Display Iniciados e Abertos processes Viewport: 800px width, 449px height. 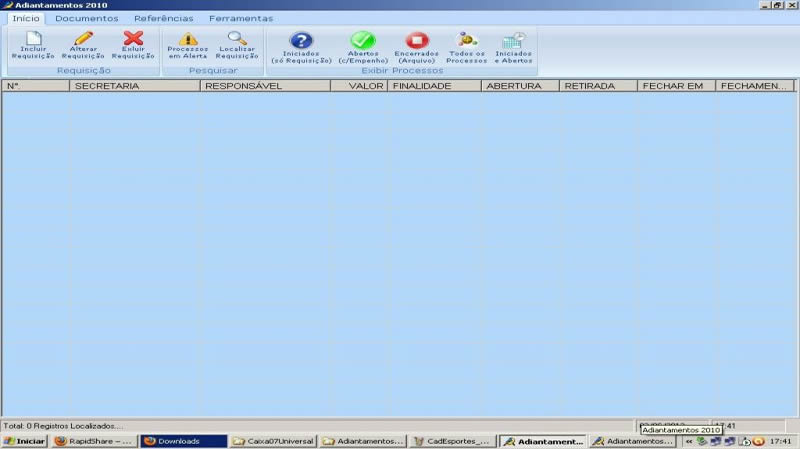click(514, 41)
